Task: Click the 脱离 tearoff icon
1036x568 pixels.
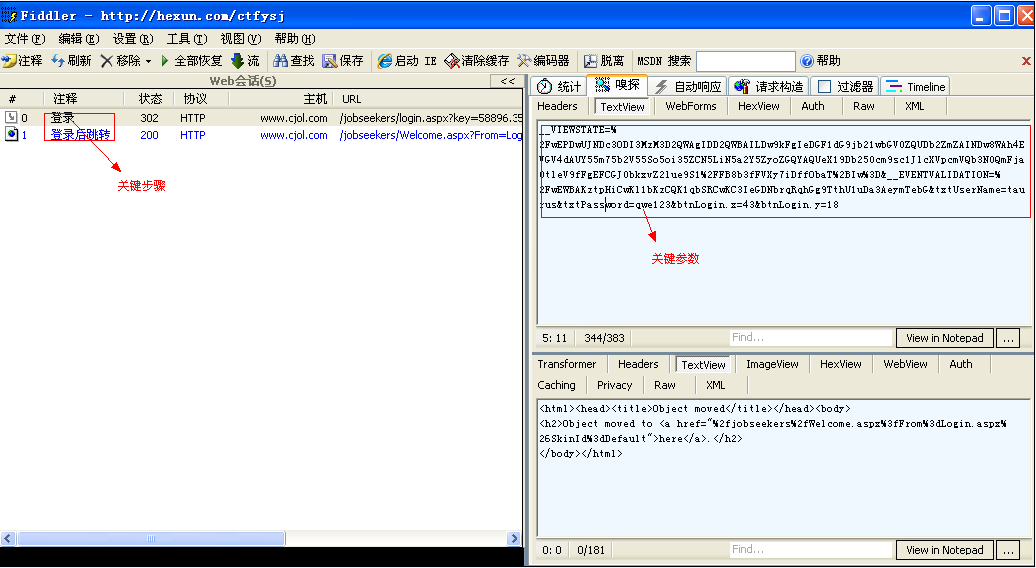Action: click(x=591, y=61)
